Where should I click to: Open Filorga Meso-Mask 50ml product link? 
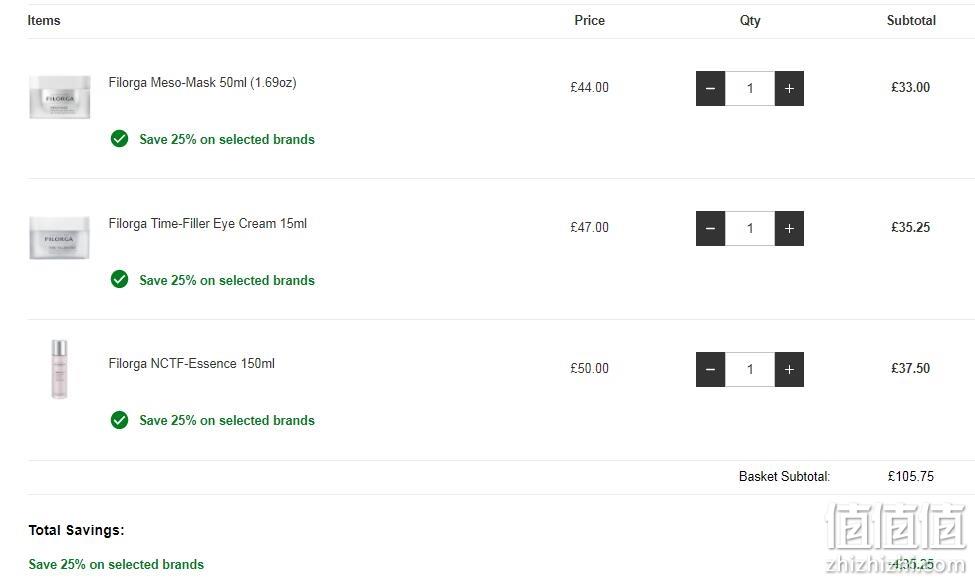tap(202, 83)
